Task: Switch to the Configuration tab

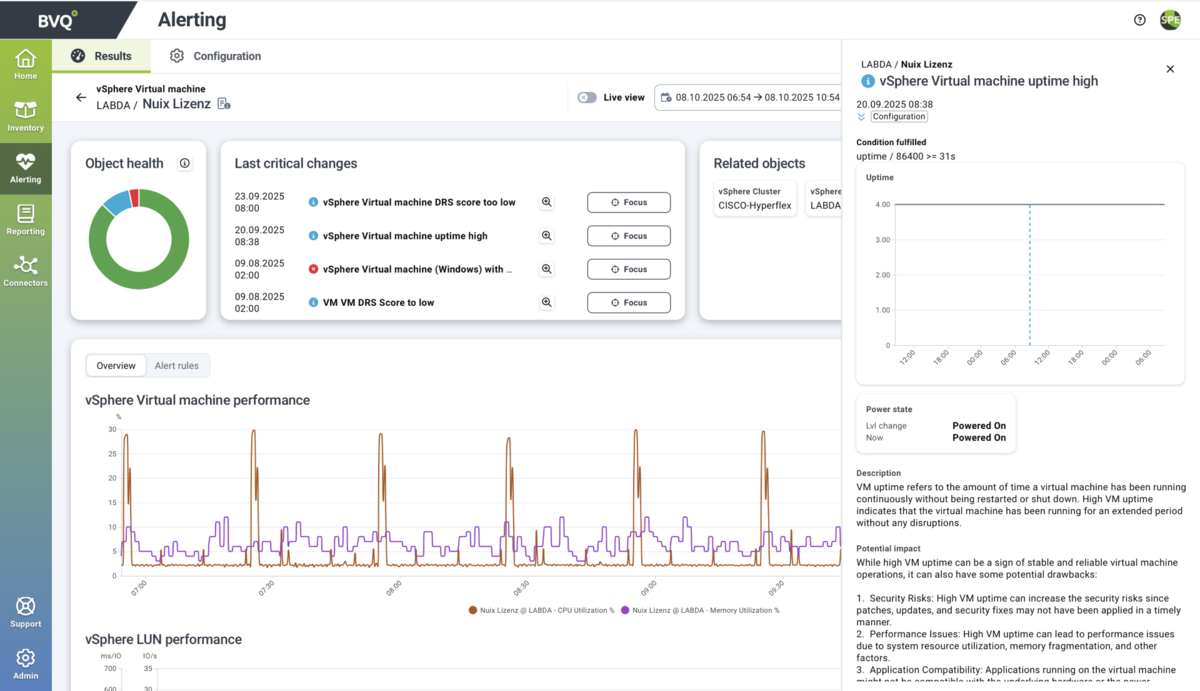Action: 215,56
